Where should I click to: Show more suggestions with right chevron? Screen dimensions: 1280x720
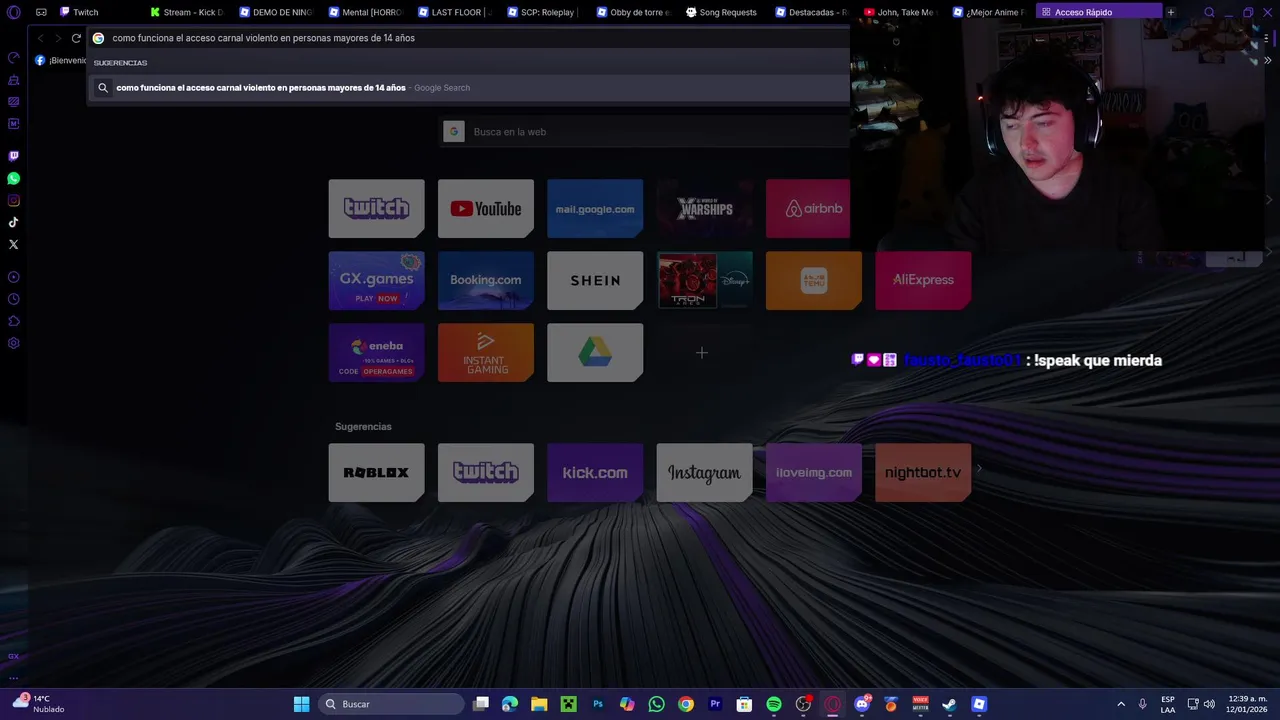tap(979, 468)
